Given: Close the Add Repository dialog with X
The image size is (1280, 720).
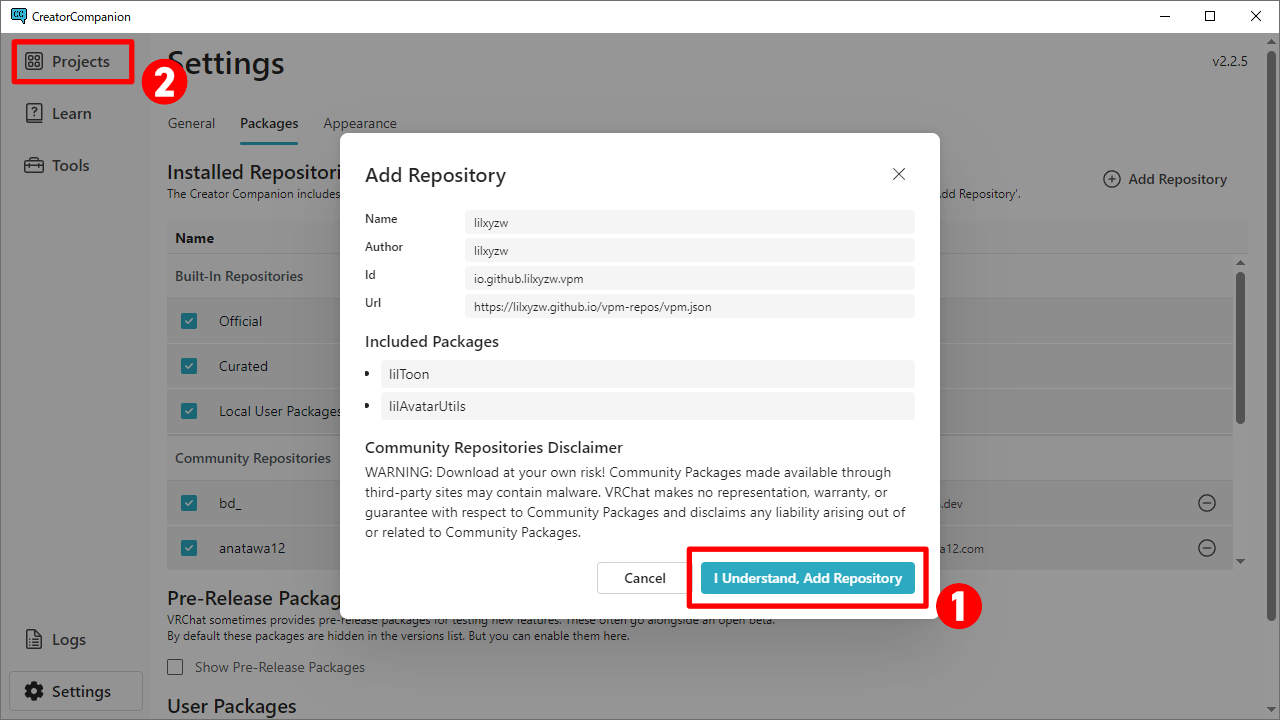Looking at the screenshot, I should (898, 174).
